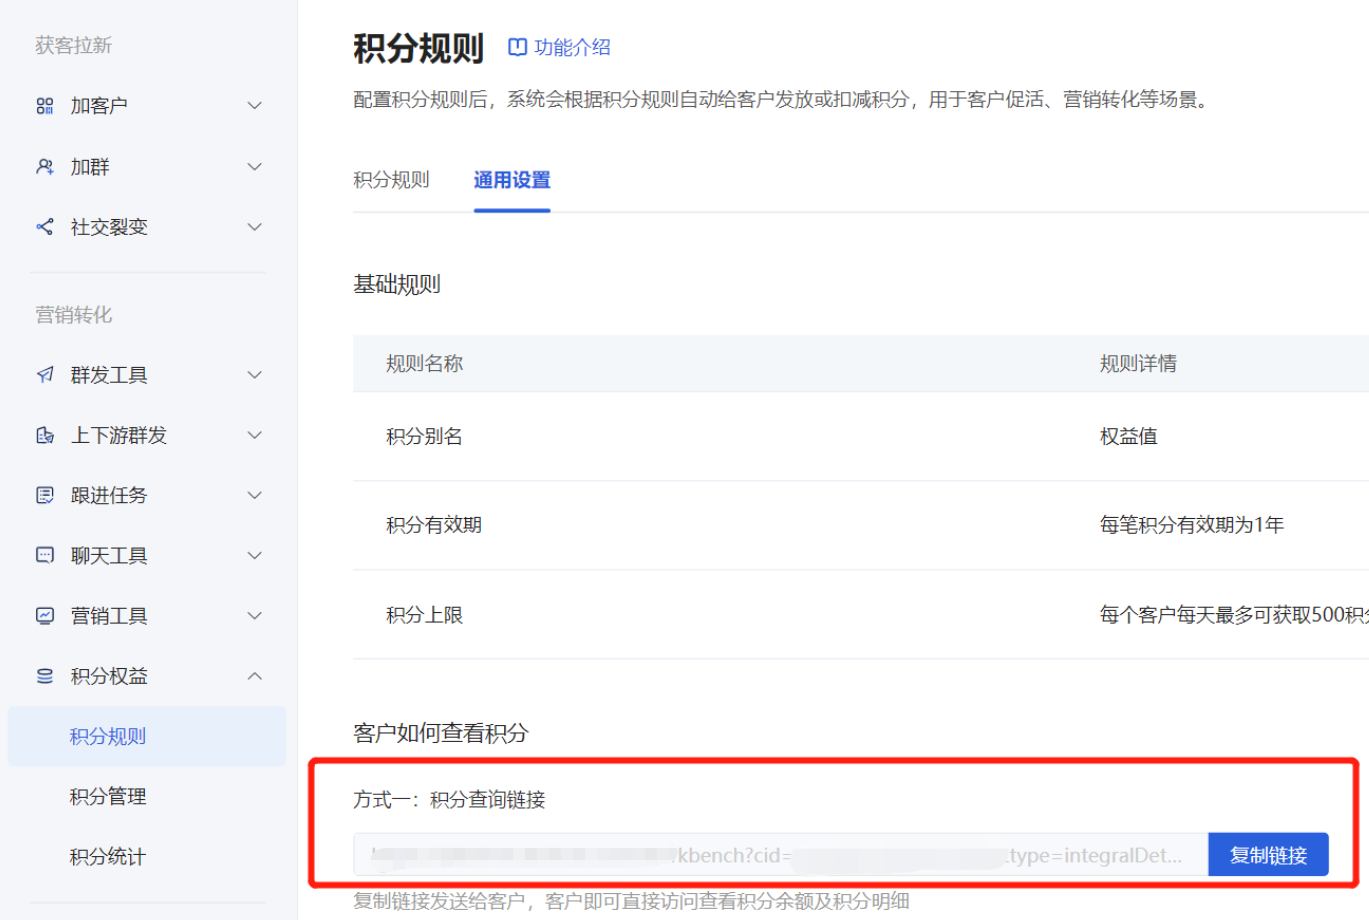The width and height of the screenshot is (1369, 920).
Task: Click the 积分有效期 rule name cell
Action: [434, 525]
